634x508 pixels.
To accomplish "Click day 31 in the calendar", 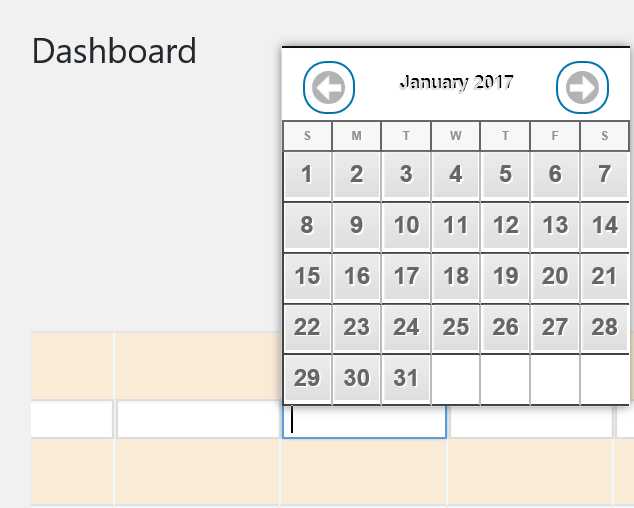I will (406, 378).
